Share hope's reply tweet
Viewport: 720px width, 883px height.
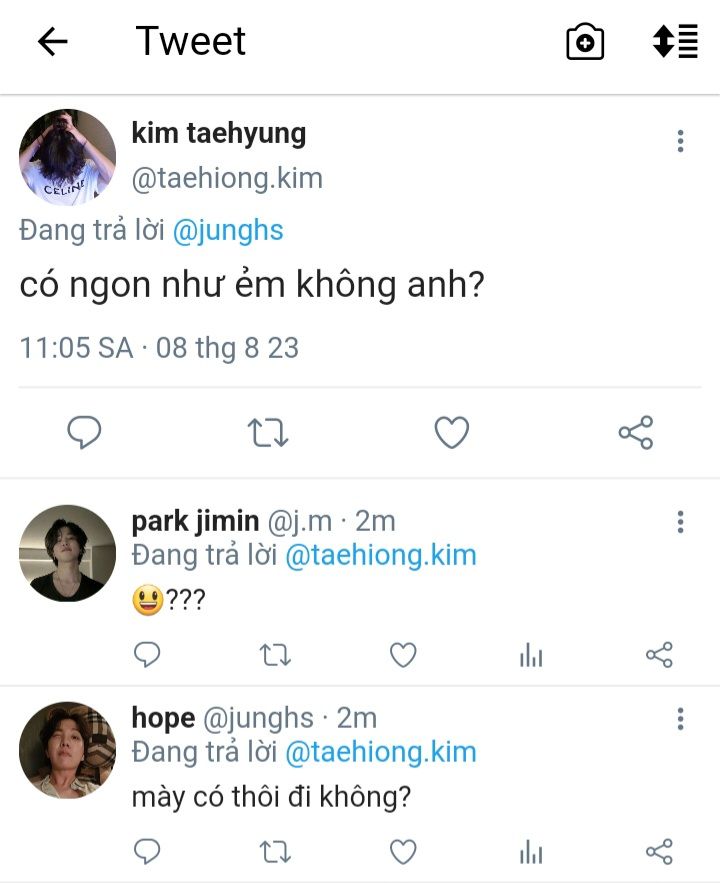click(x=659, y=851)
